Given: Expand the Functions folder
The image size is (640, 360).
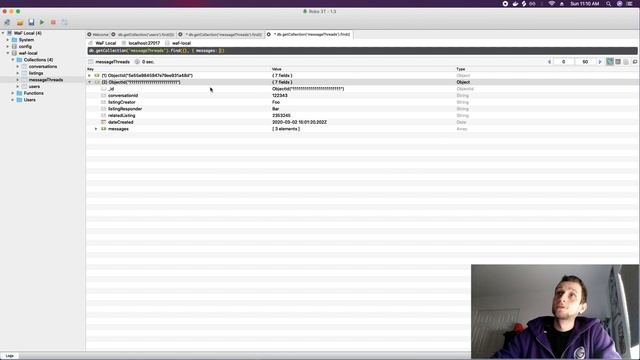Looking at the screenshot, I should pos(13,93).
